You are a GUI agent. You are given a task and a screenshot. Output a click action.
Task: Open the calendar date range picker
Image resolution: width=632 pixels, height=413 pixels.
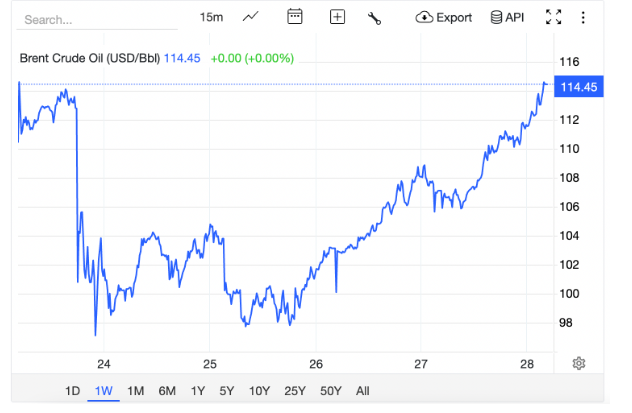294,17
